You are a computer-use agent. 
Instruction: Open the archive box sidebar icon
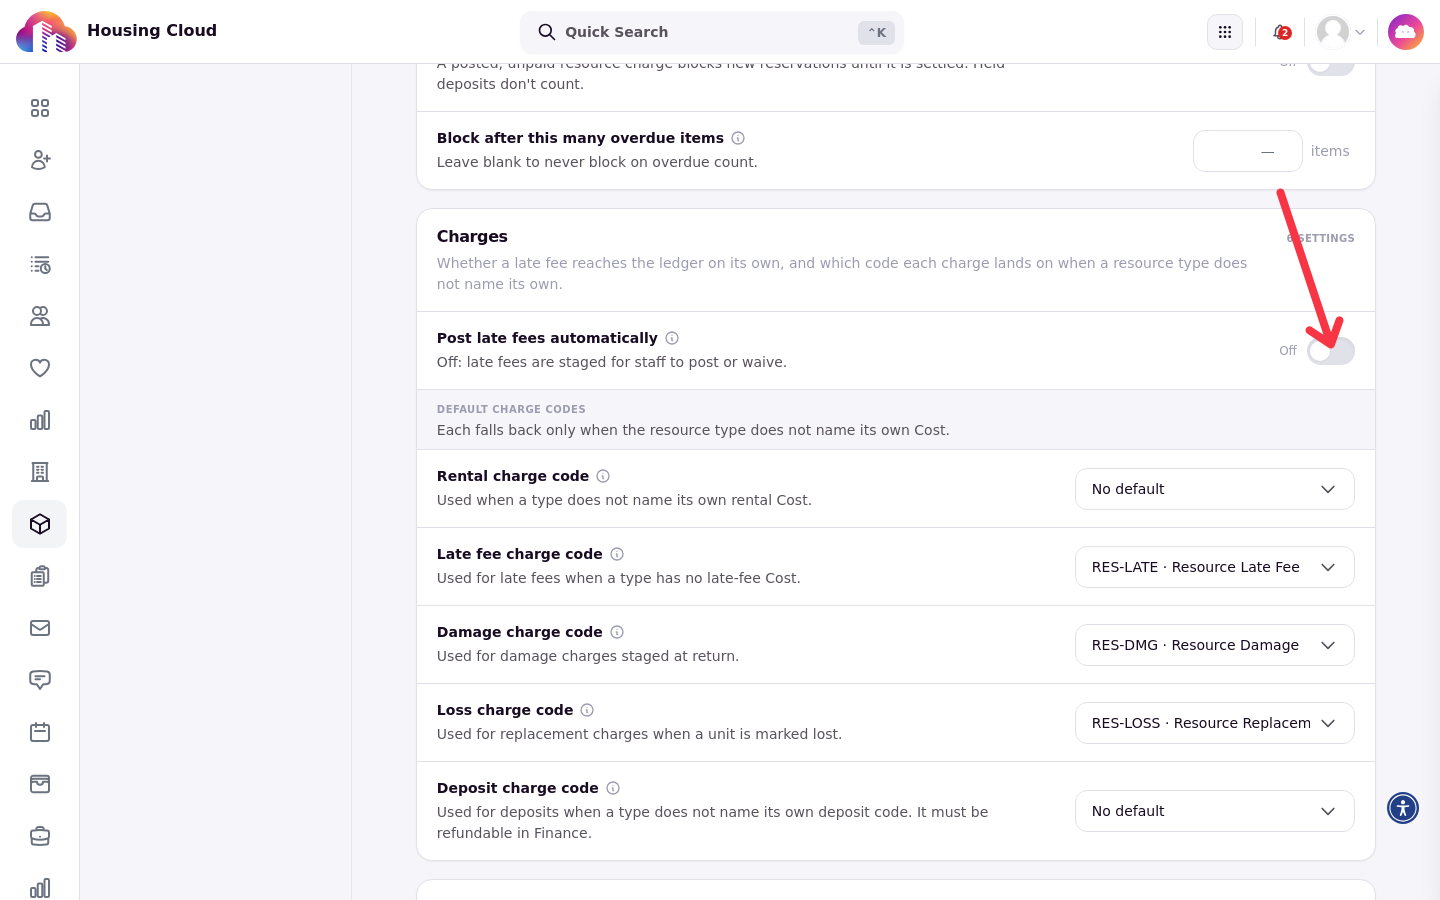click(40, 784)
